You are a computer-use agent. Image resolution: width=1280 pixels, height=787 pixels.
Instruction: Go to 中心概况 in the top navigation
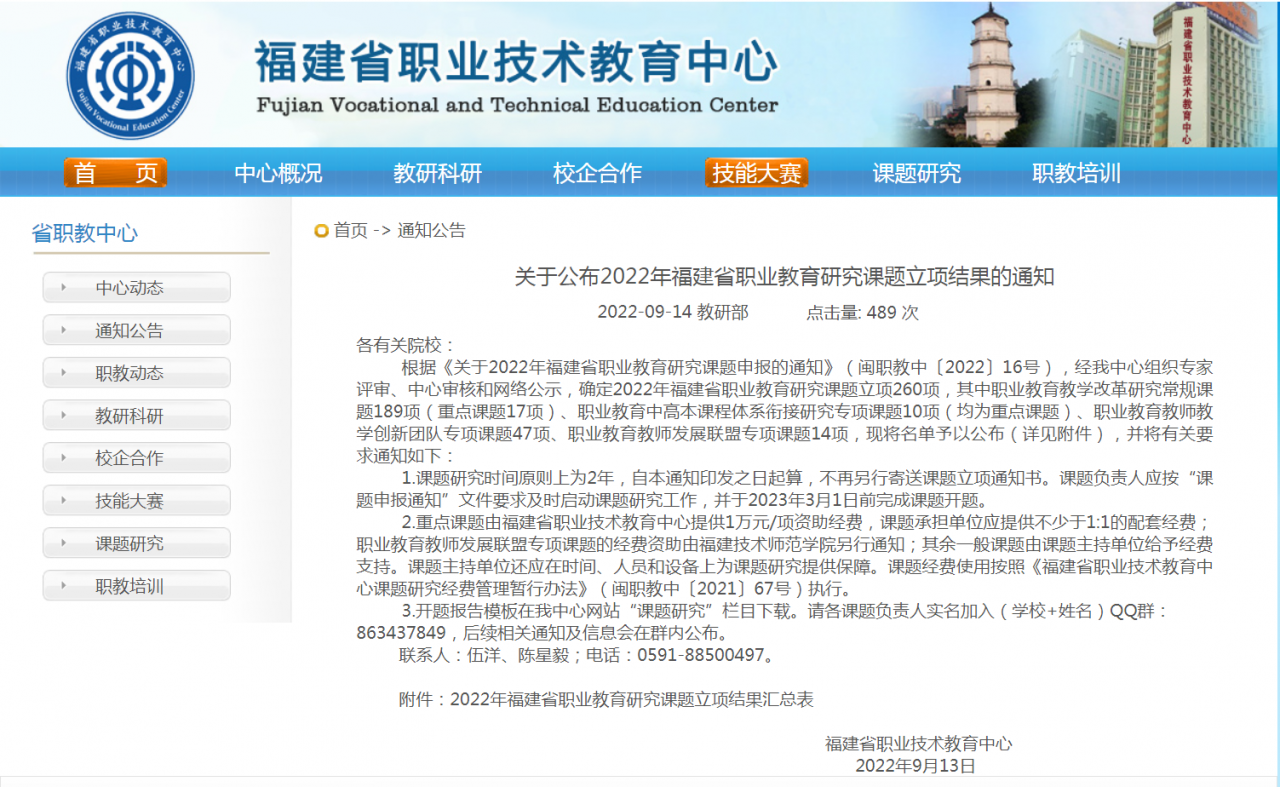pos(278,173)
